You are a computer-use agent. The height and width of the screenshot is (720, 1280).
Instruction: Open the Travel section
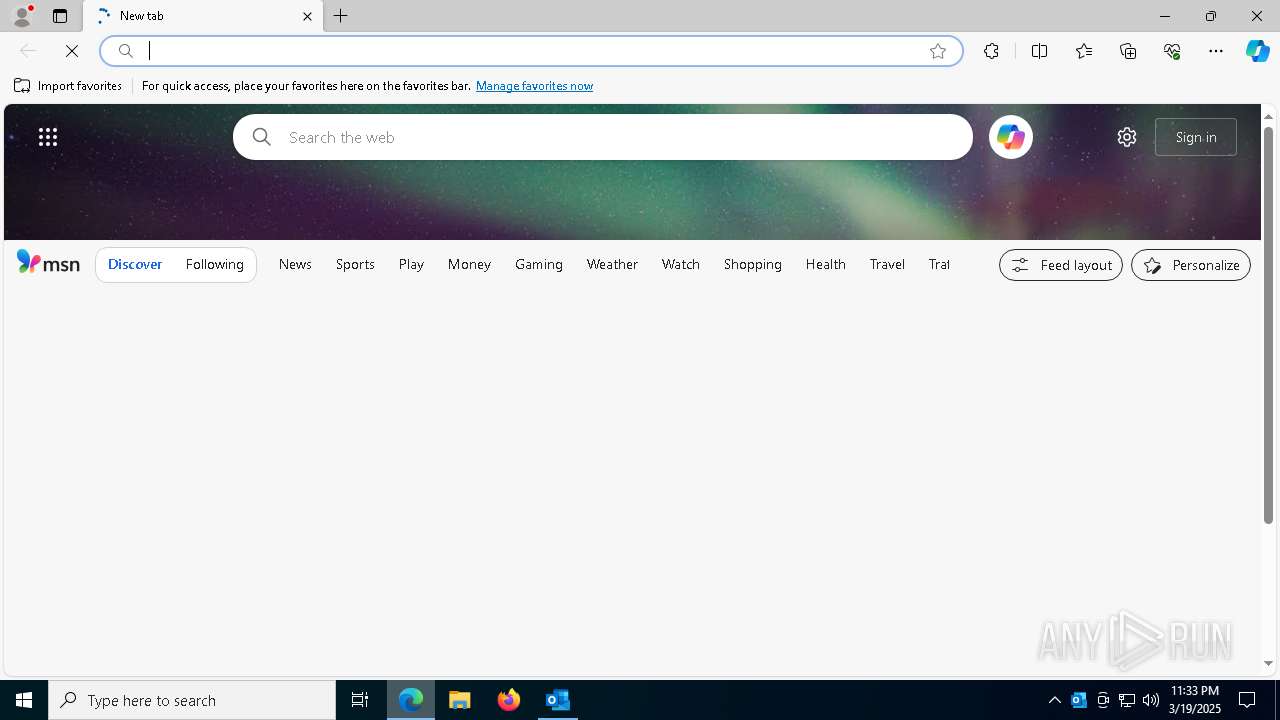(887, 264)
